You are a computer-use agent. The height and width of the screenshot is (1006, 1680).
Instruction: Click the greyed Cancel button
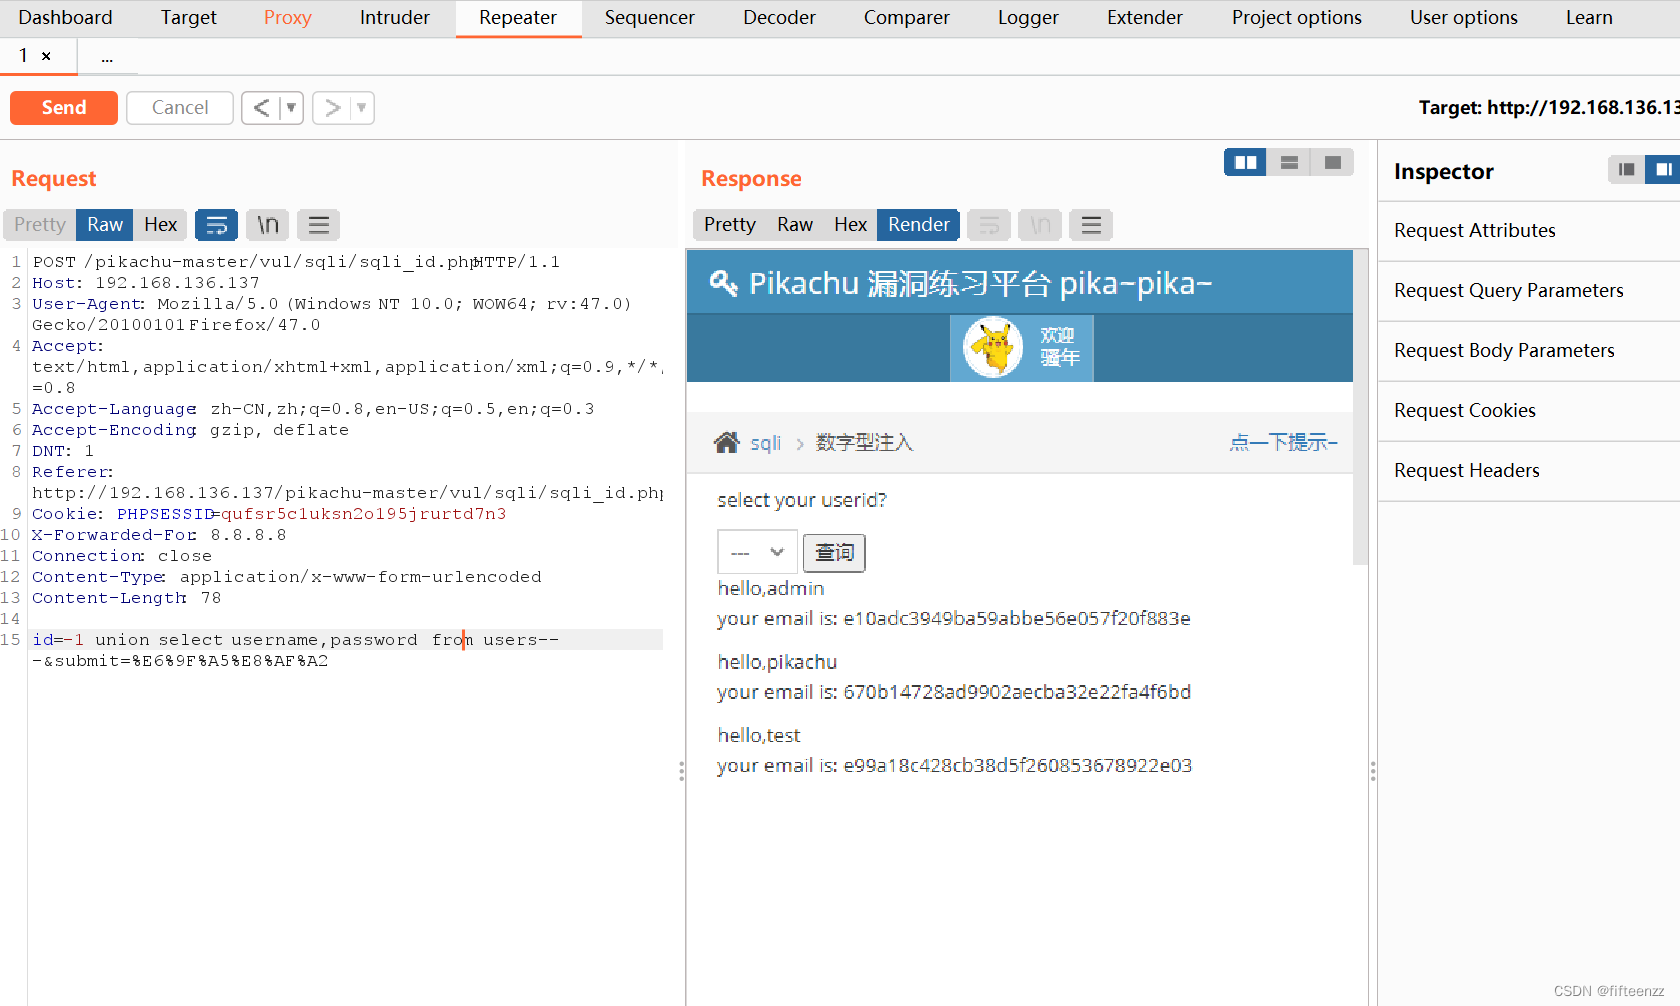point(180,107)
